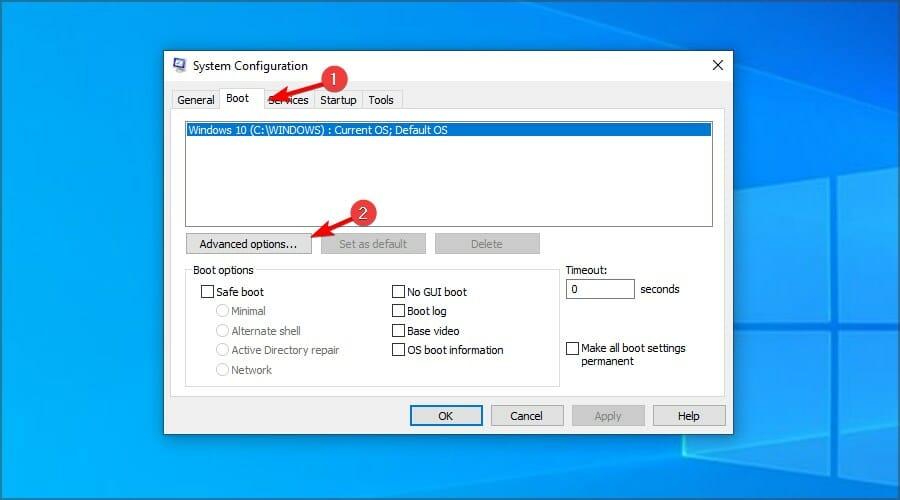Select the Boot tab
Viewport: 900px width, 500px height.
point(238,98)
